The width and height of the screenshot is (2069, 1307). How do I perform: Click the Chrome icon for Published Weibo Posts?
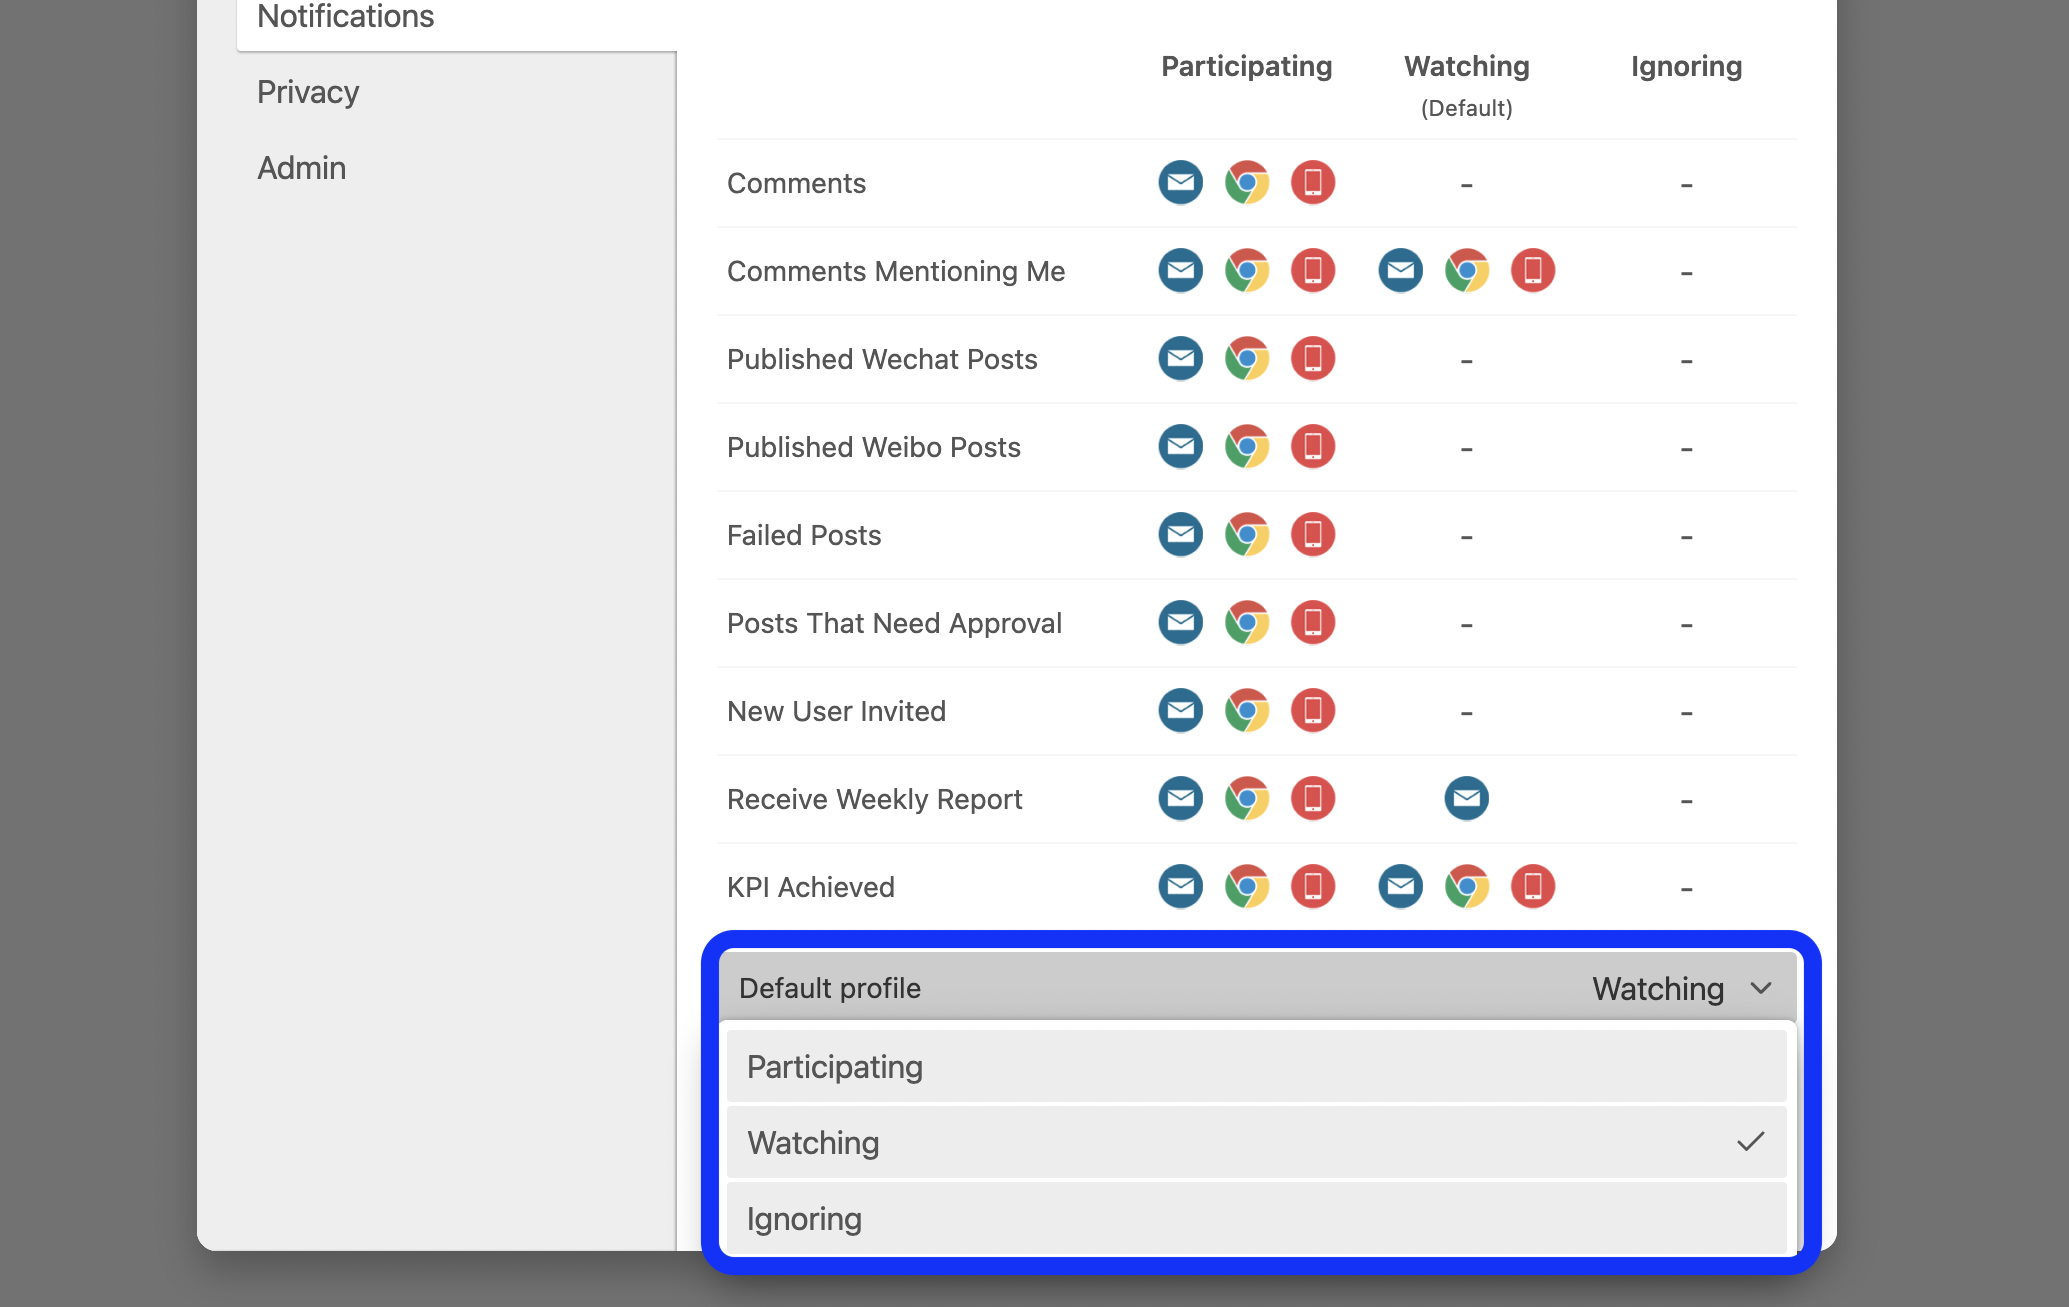point(1247,446)
